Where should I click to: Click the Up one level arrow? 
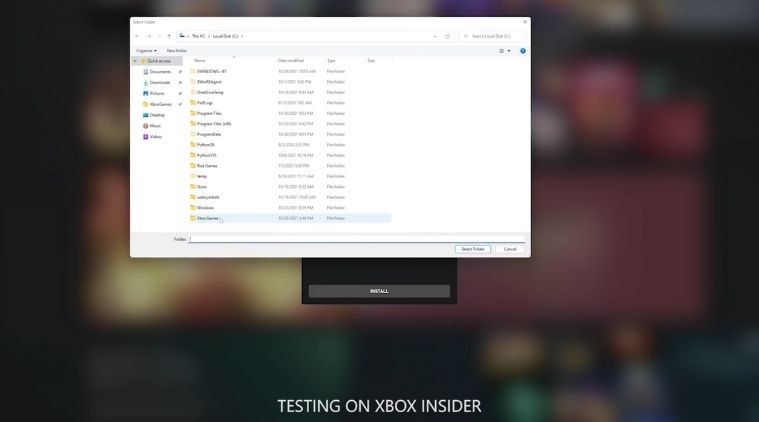(169, 36)
